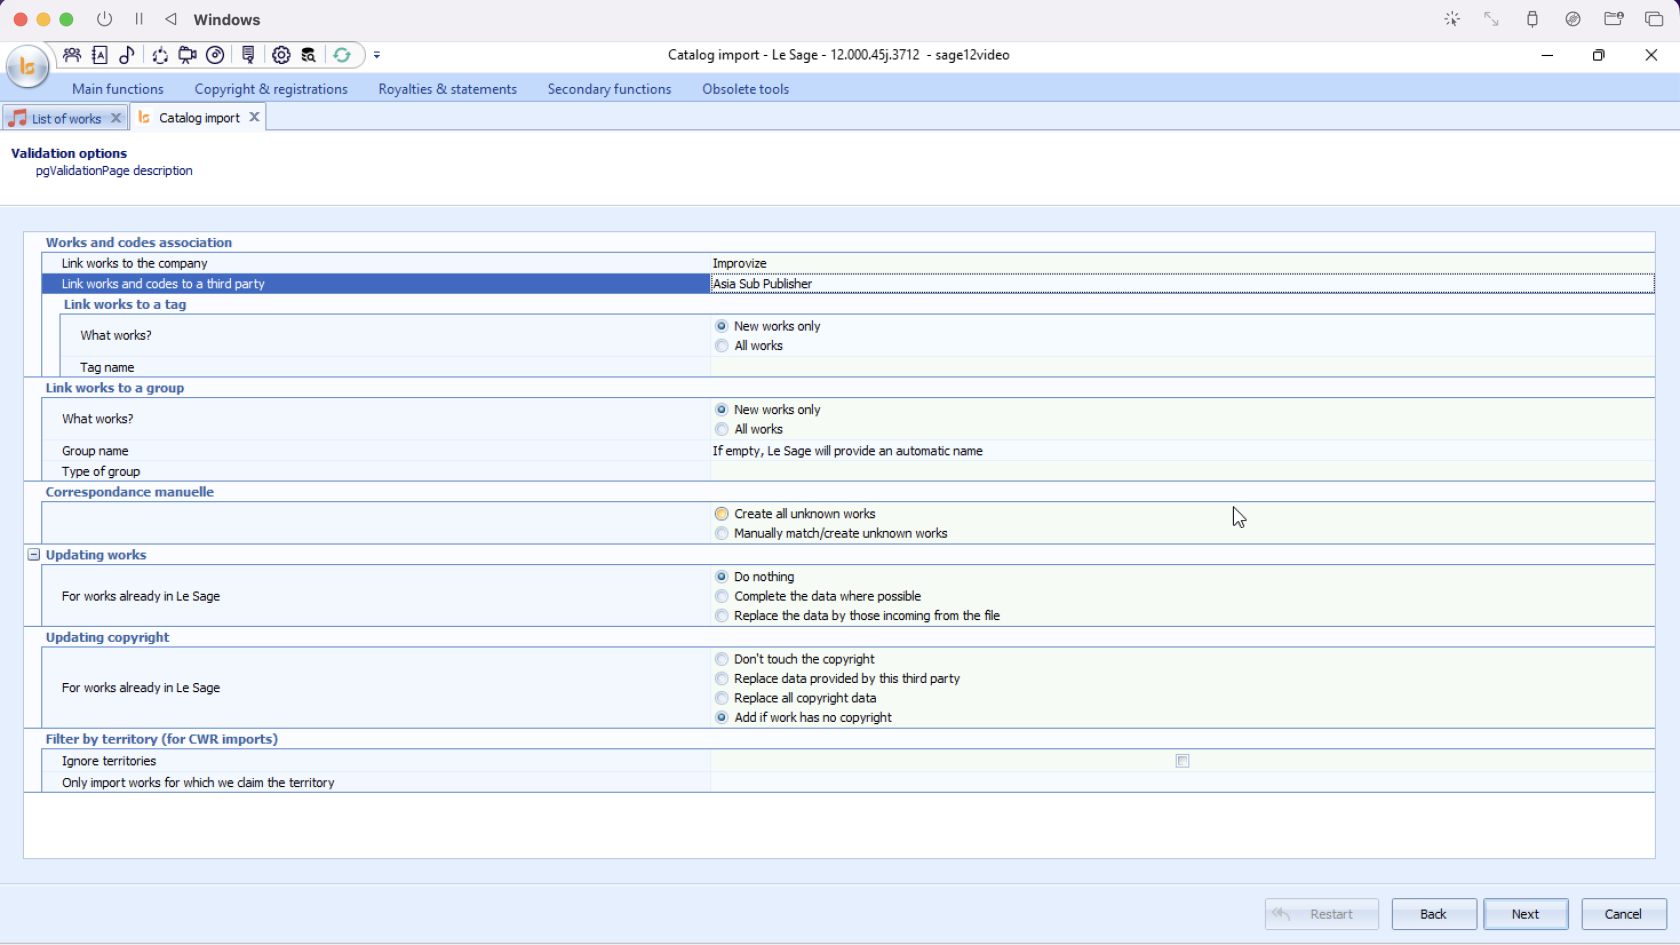Click the cursor highlight icon in VM bar
This screenshot has height=945, width=1680.
click(1452, 19)
